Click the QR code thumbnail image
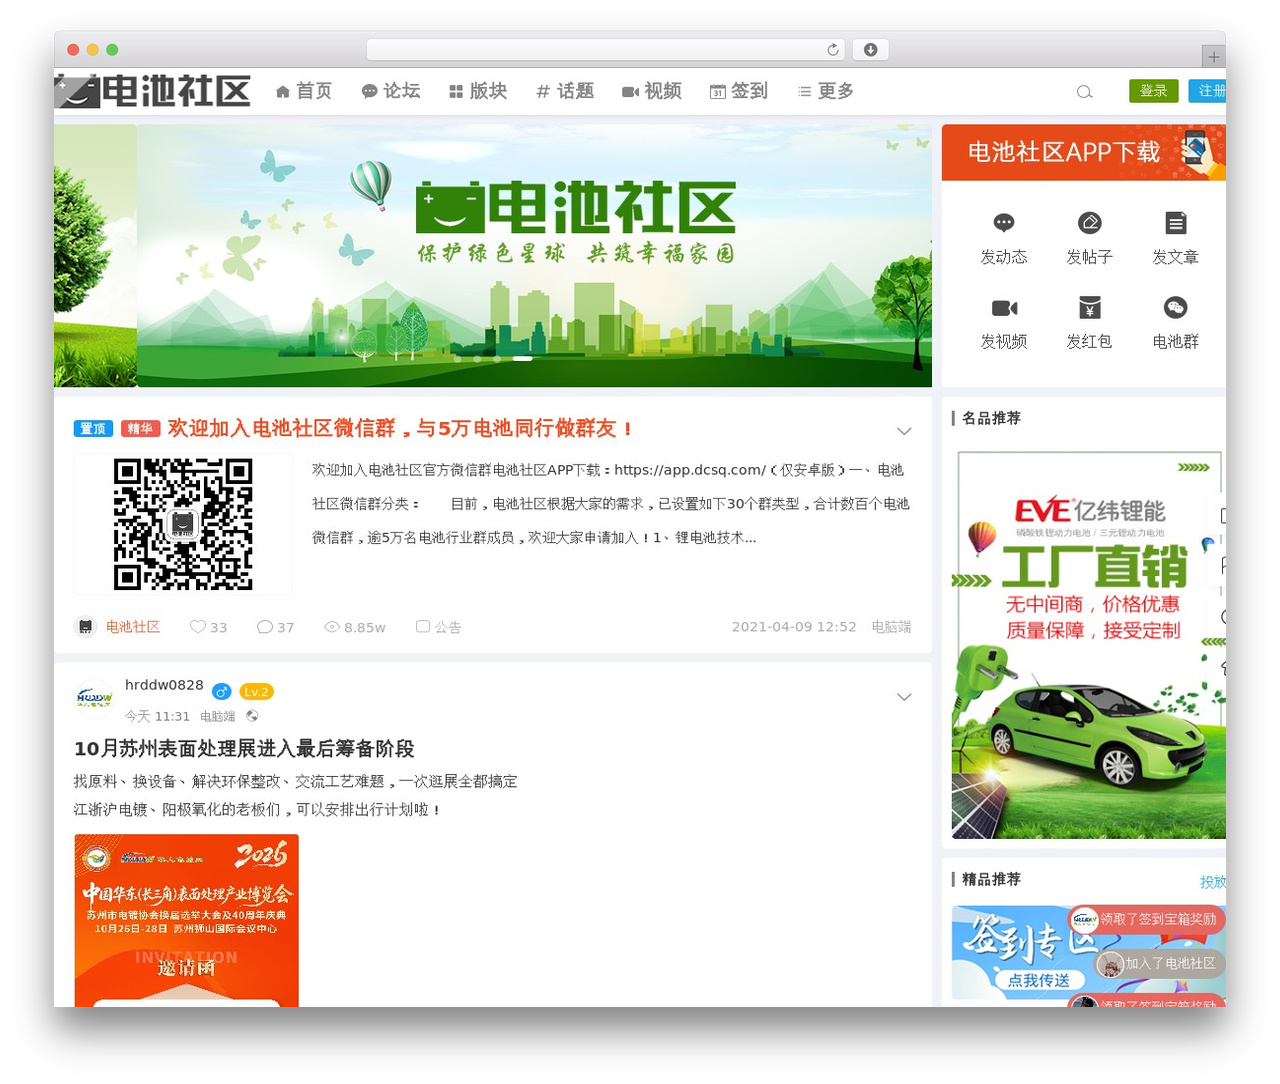 pos(183,524)
